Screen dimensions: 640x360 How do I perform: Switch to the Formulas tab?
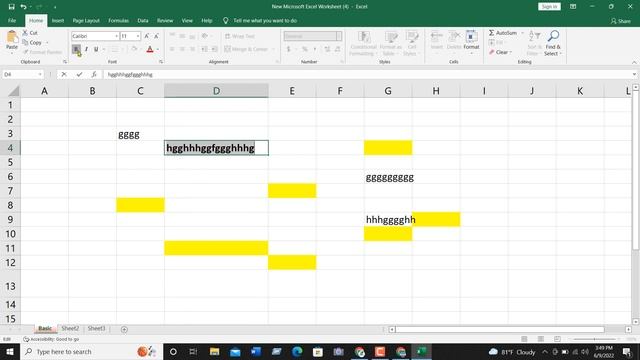pos(118,20)
